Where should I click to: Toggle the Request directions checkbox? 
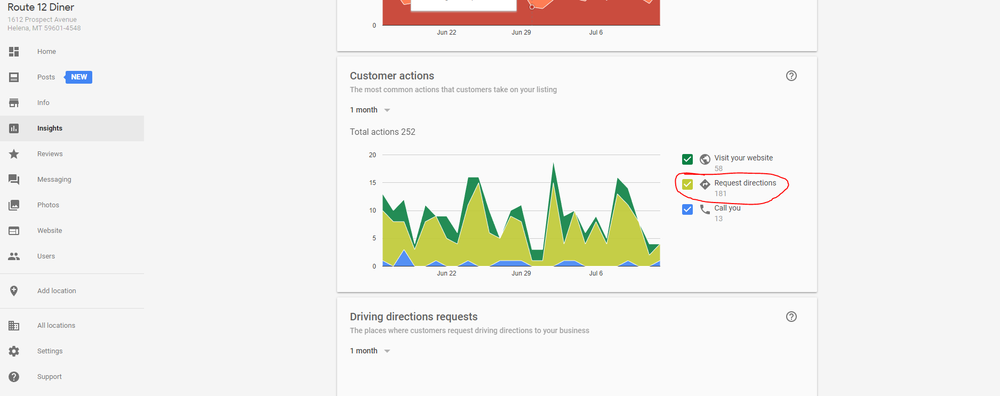(x=688, y=184)
